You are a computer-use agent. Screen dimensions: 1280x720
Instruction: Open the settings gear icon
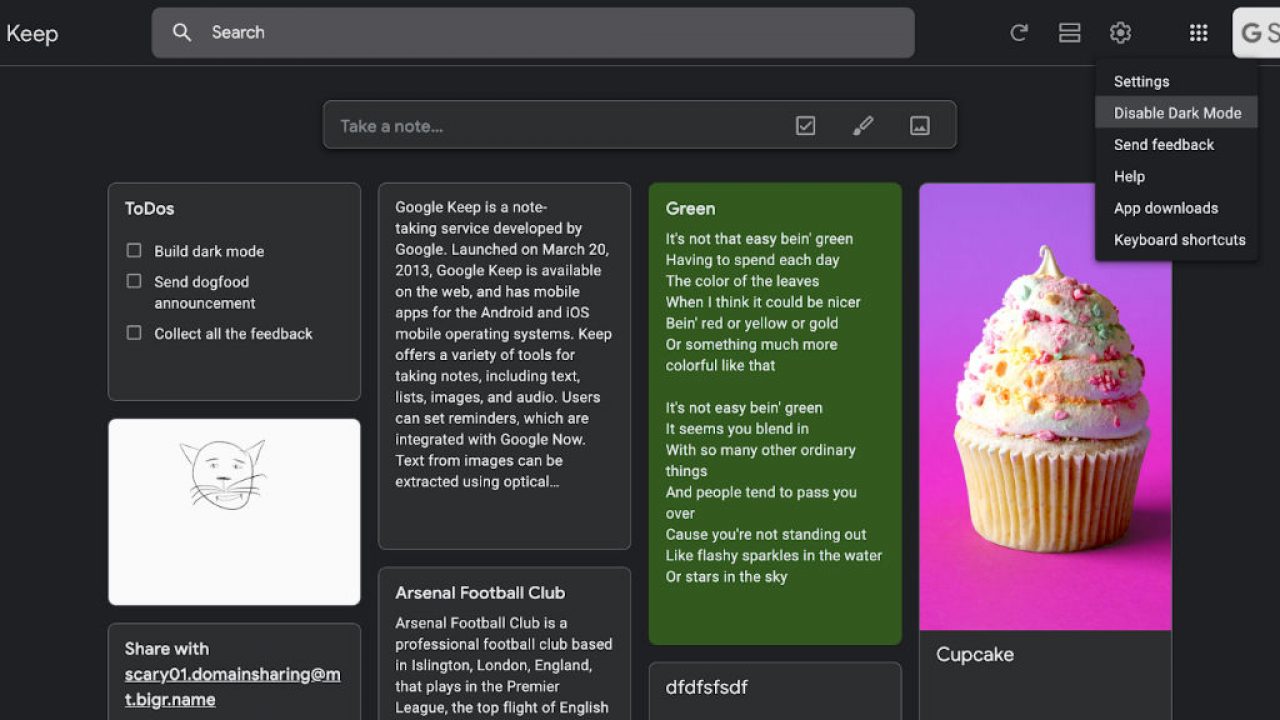click(1120, 33)
